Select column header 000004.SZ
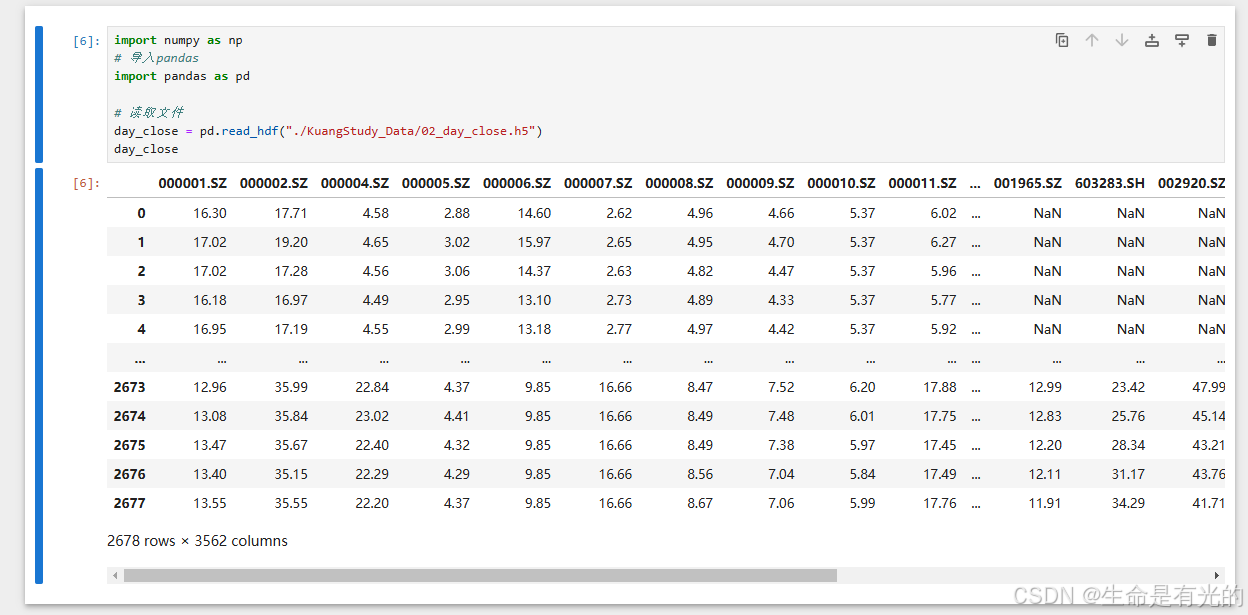This screenshot has height=615, width=1248. tap(354, 183)
